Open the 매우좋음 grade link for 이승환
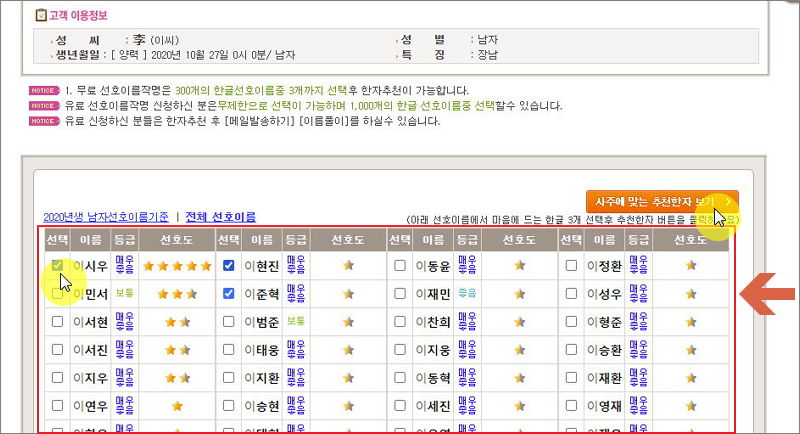The image size is (800, 434). coord(639,350)
